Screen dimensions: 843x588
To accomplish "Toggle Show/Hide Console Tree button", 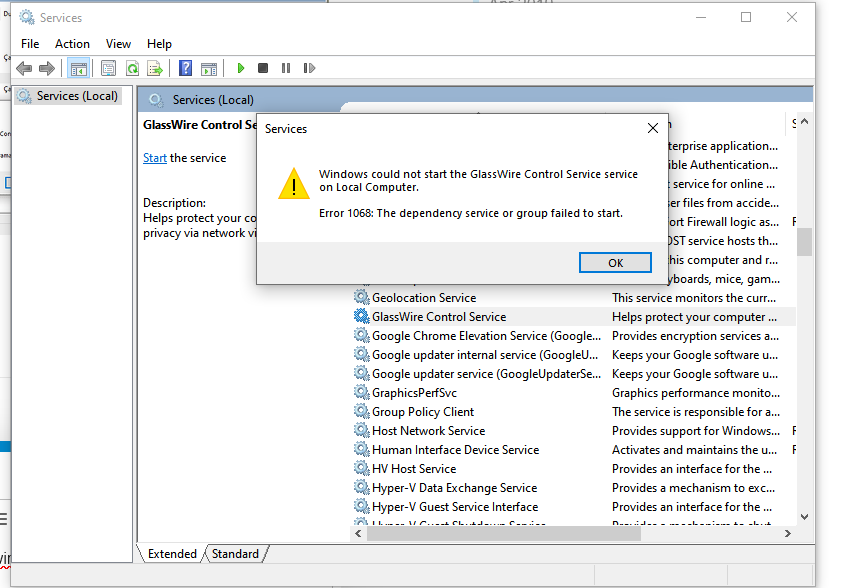I will pyautogui.click(x=78, y=69).
